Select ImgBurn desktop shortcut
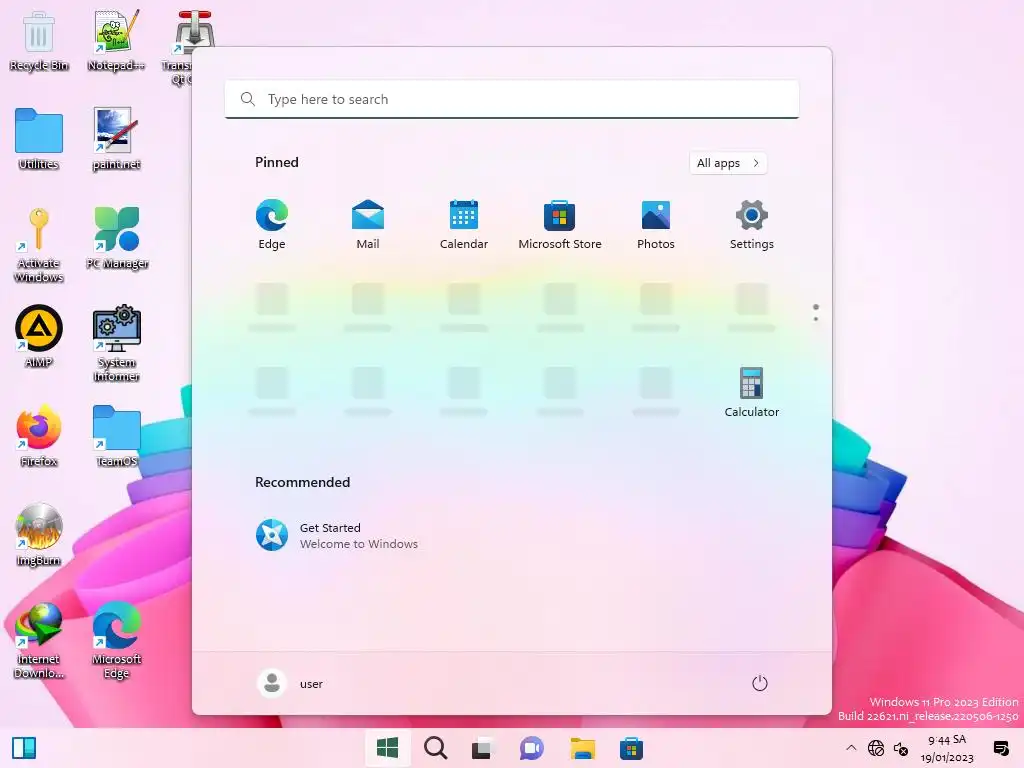1024x768 pixels. pyautogui.click(x=39, y=535)
